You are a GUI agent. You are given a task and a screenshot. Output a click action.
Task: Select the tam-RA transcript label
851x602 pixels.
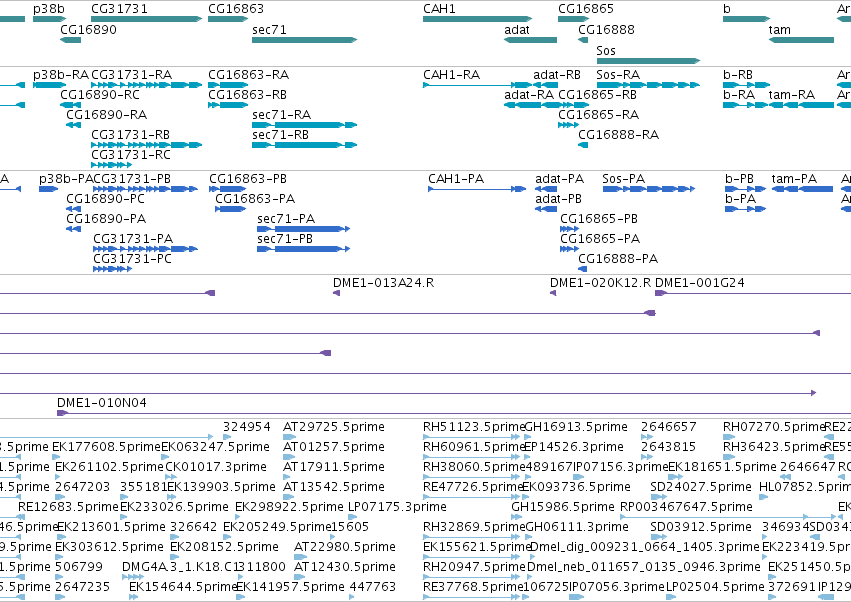click(x=792, y=94)
